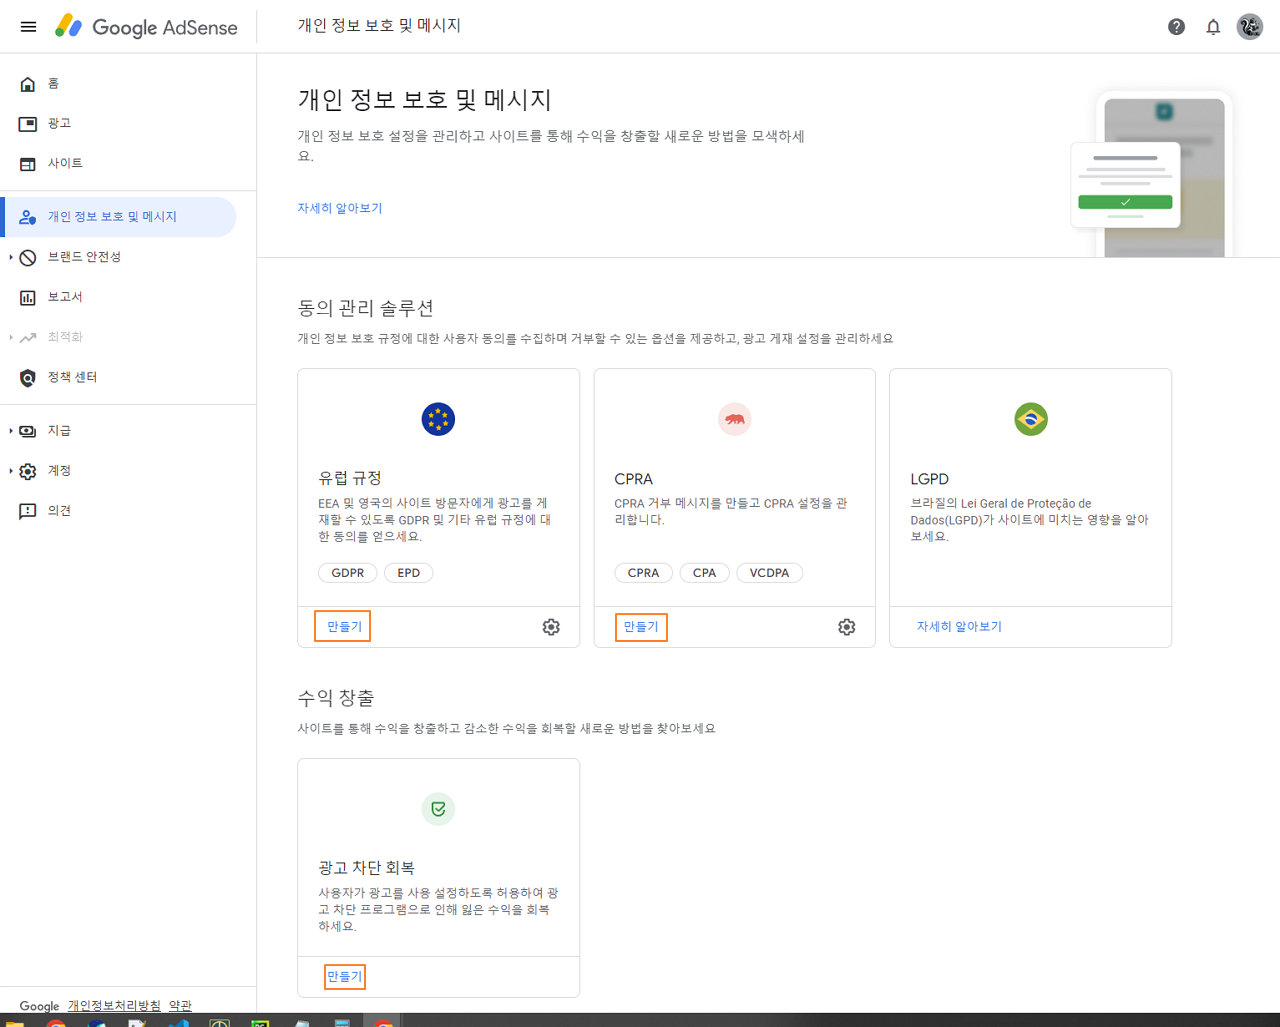
Task: Go to 홈 in the sidebar
Action: [x=53, y=84]
